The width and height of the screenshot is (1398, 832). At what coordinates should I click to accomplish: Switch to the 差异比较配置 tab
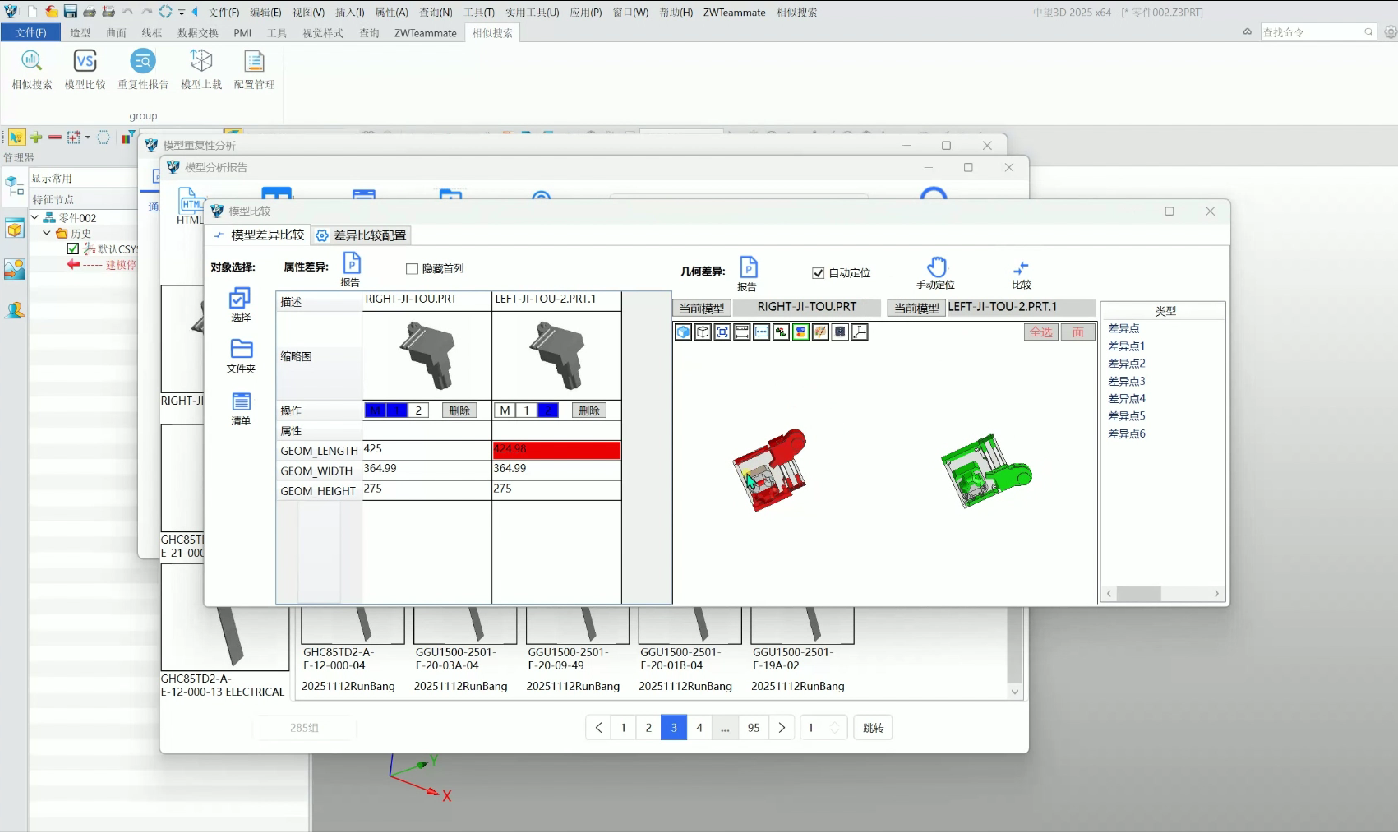(x=361, y=235)
